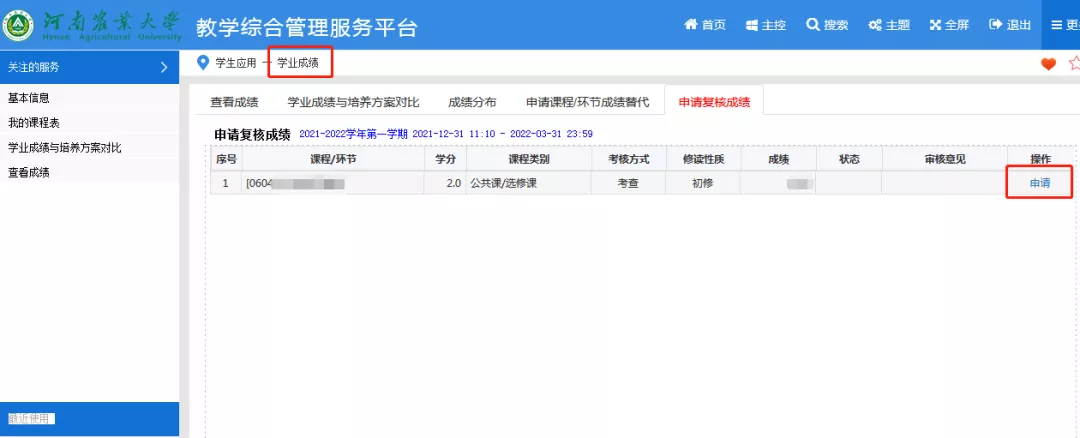Open the 主题 theme option
This screenshot has height=438, width=1080.
pos(889,25)
